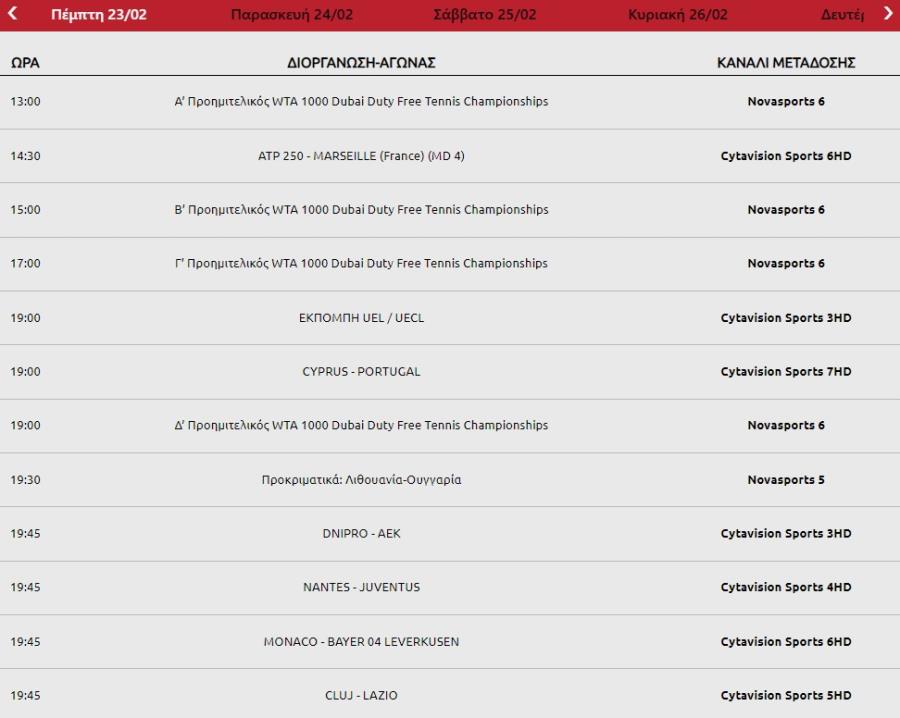
Task: Select the Πέμπτη 23/02 date tab
Action: tap(99, 14)
